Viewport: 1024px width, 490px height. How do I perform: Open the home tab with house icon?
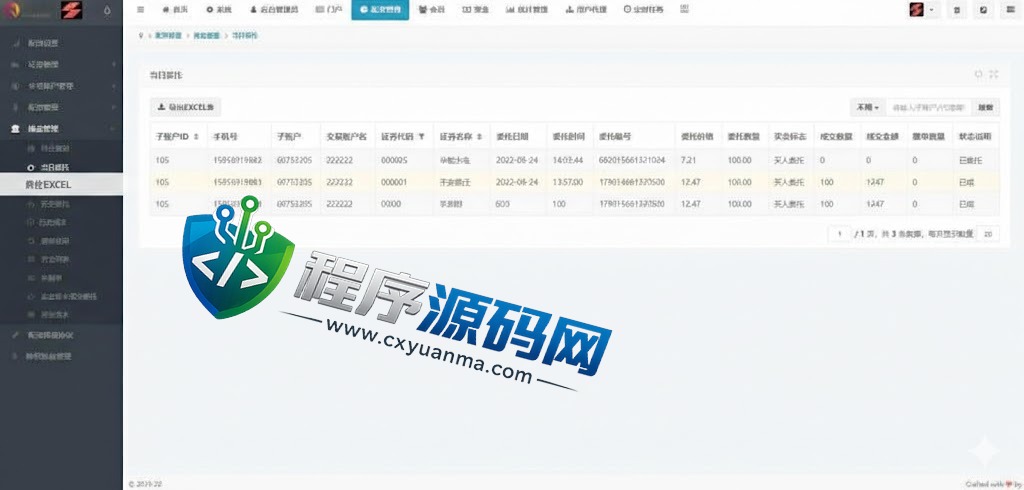pyautogui.click(x=175, y=10)
